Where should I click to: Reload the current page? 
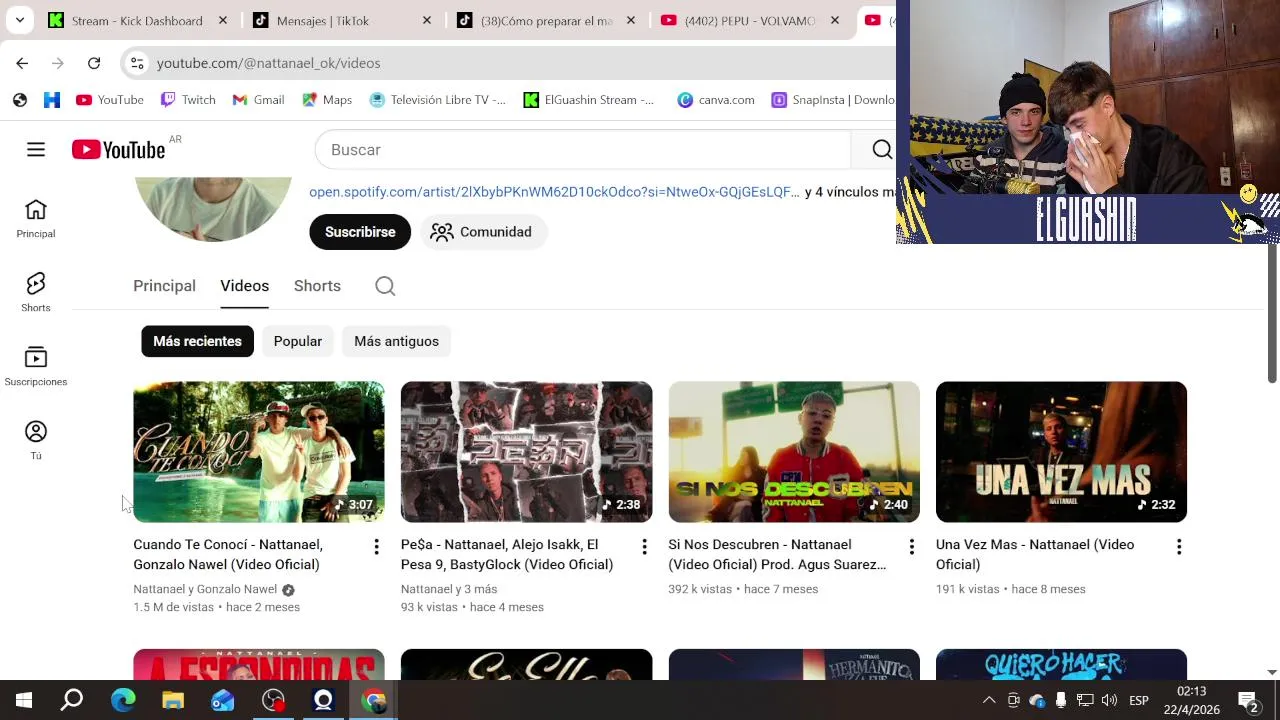(x=94, y=63)
